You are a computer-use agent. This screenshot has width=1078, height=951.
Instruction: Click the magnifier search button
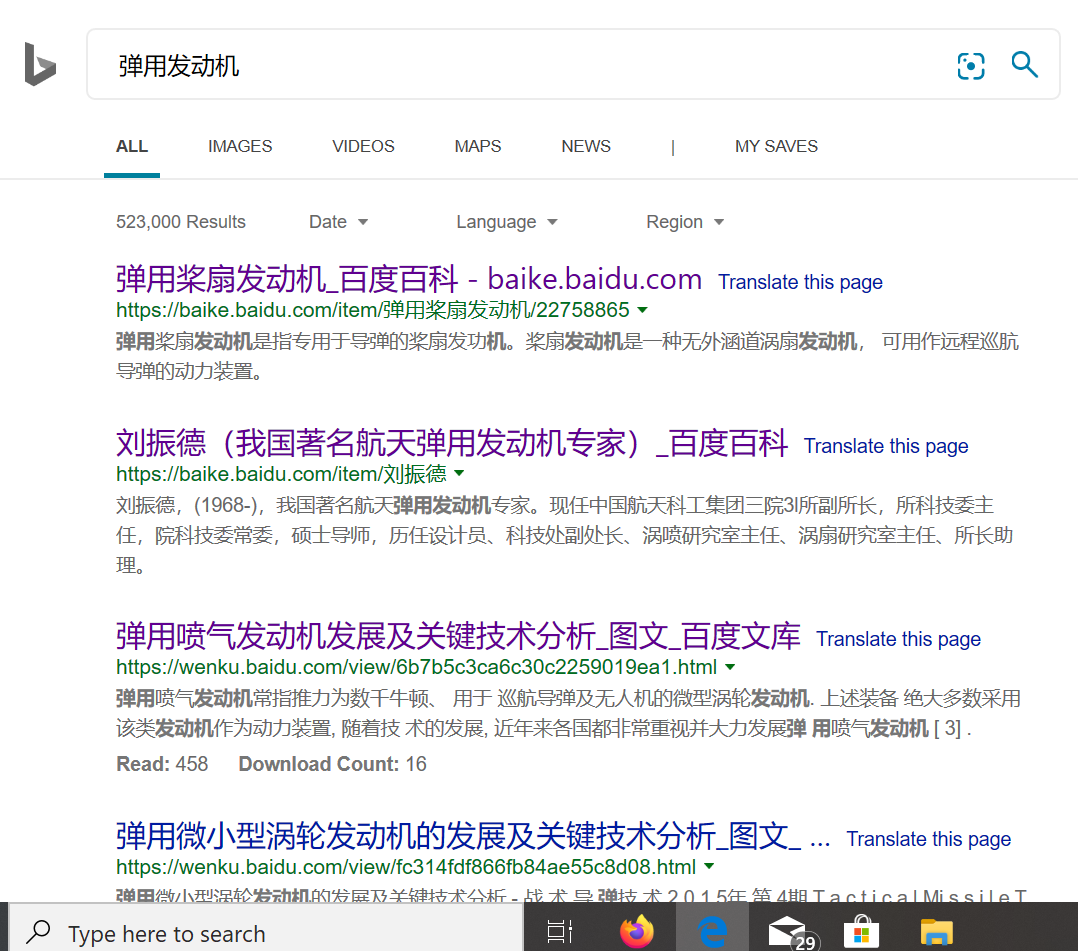click(1024, 65)
